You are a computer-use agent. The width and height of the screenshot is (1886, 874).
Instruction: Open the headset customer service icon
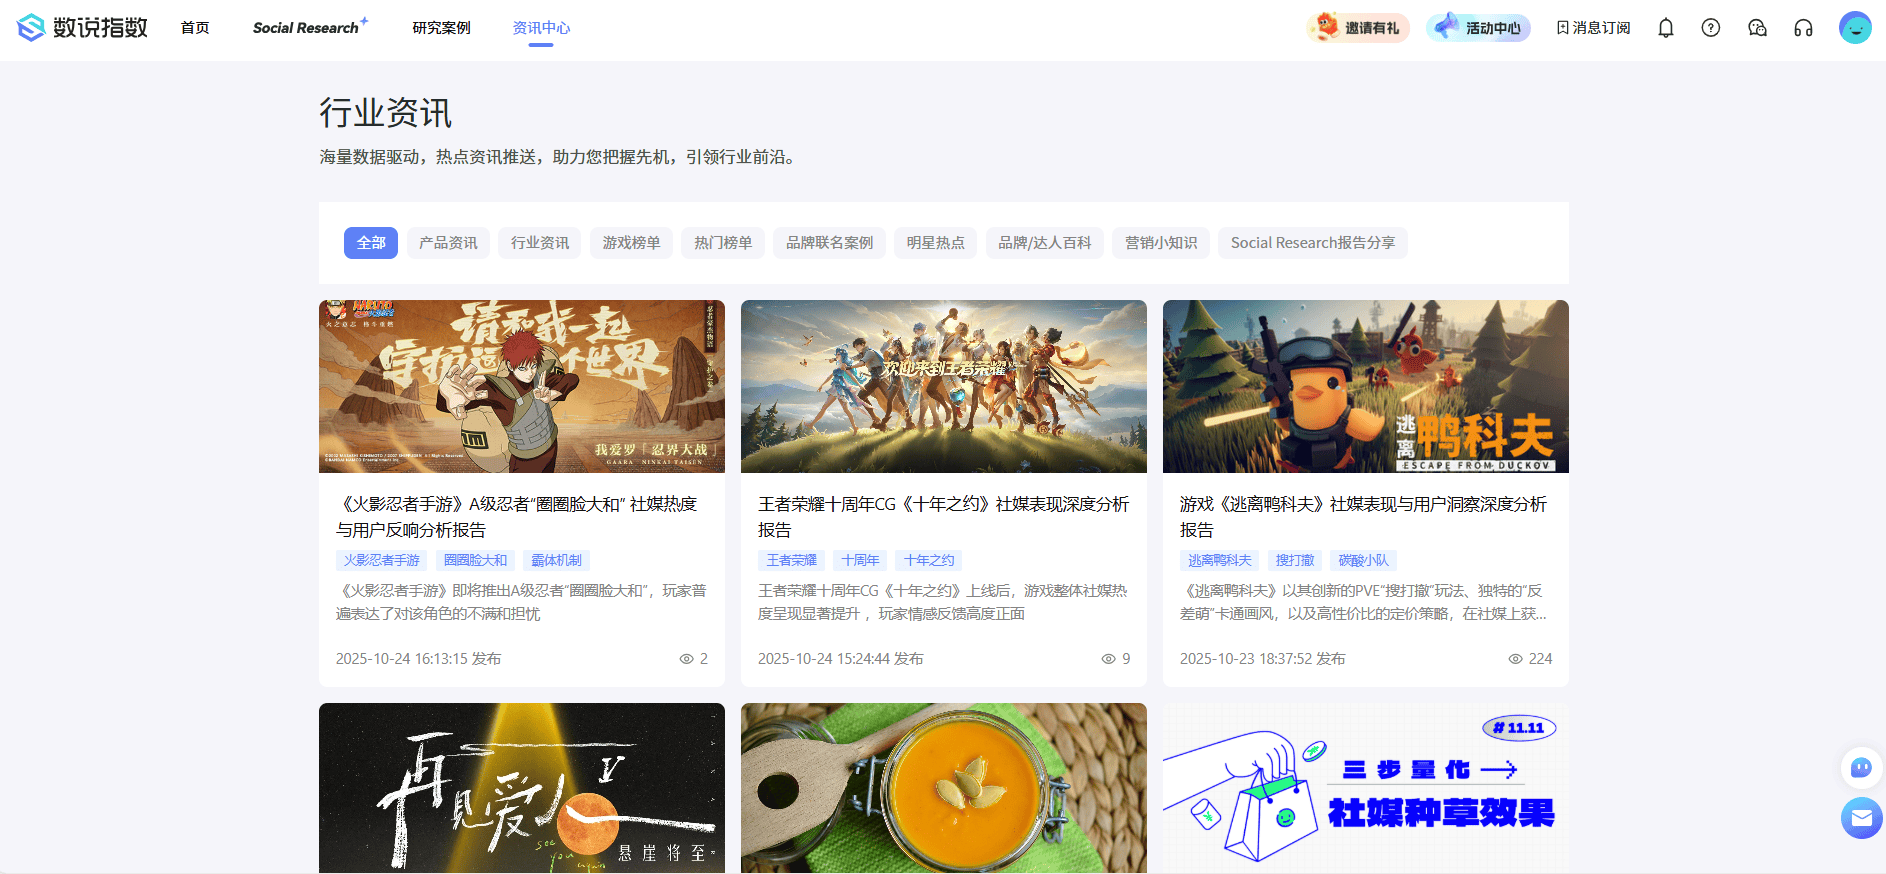pos(1803,28)
